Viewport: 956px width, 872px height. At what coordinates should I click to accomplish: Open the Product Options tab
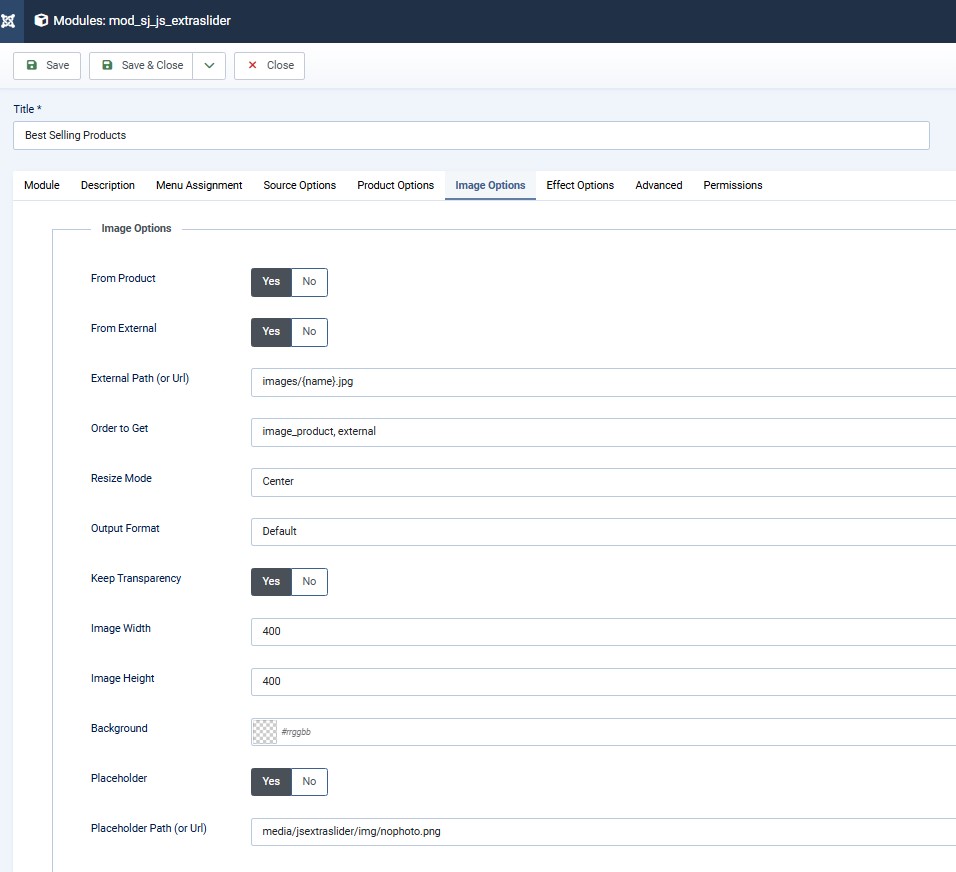pos(395,186)
